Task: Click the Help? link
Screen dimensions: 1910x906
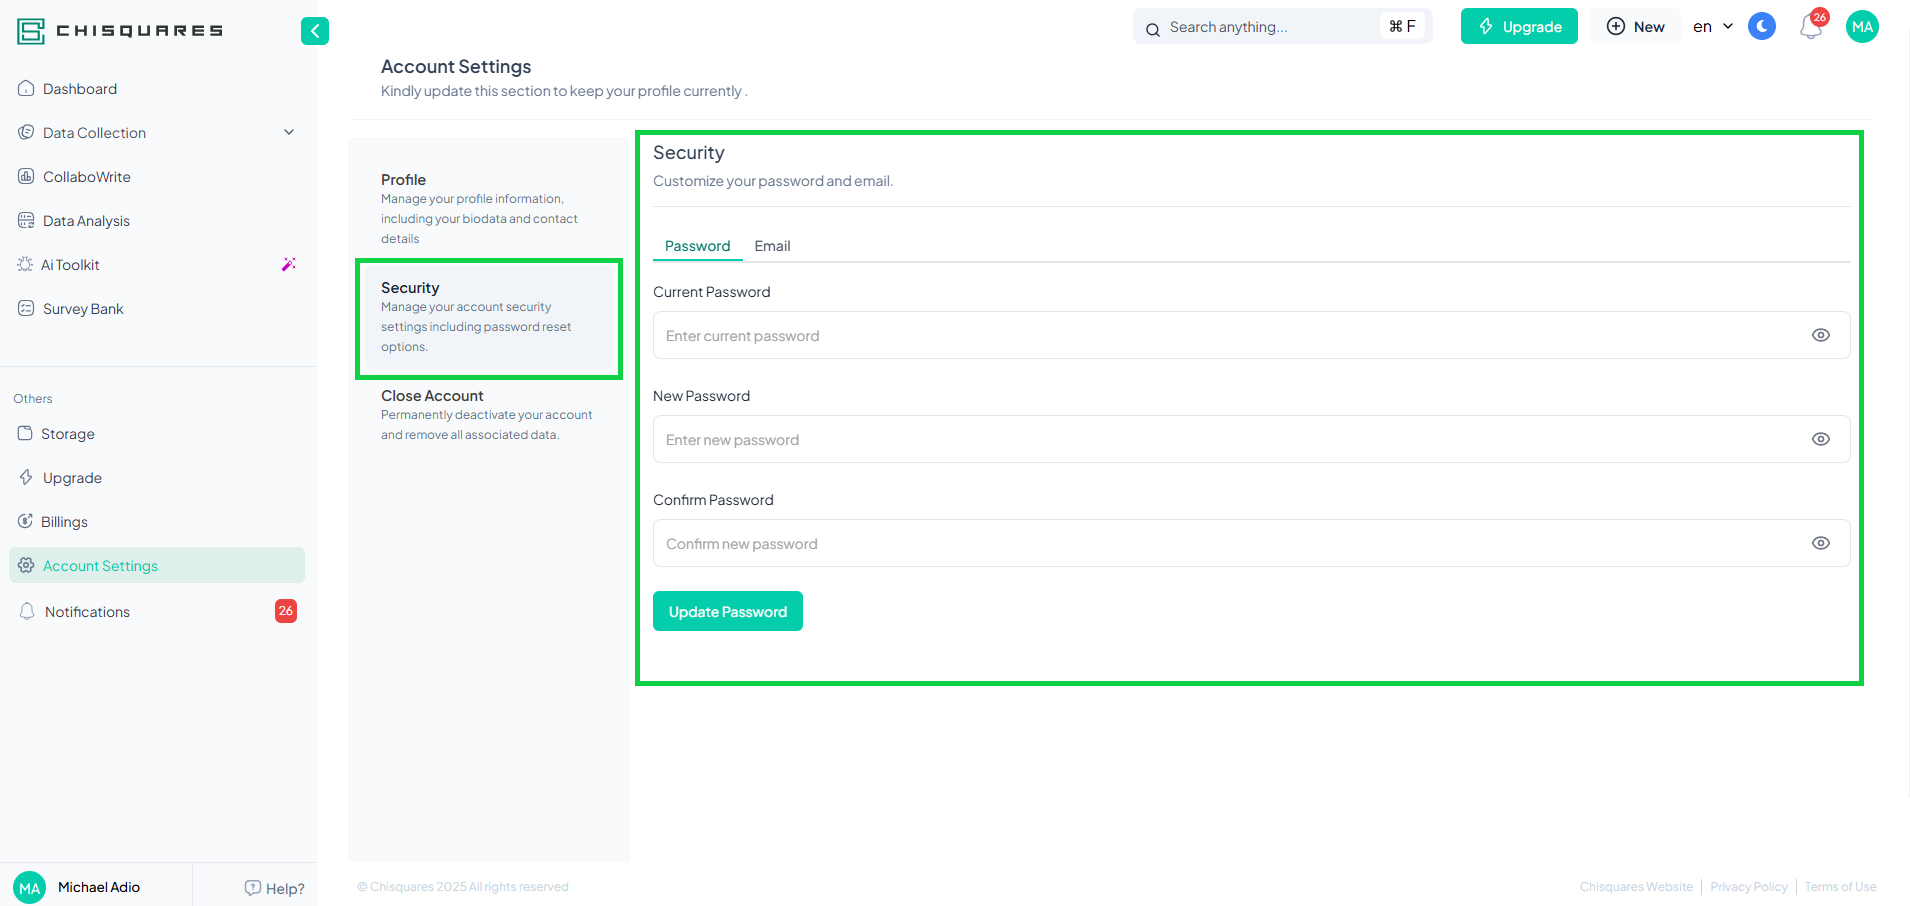Action: [x=274, y=888]
